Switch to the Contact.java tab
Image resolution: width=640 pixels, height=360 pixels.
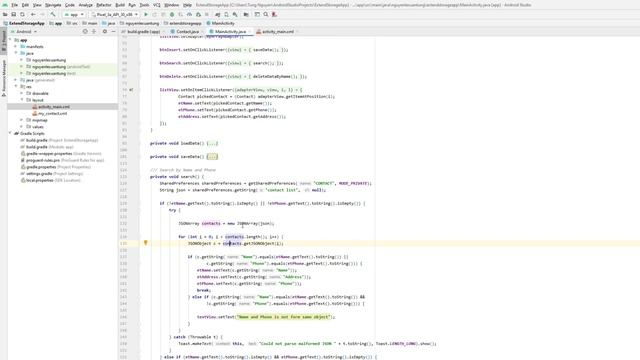[187, 31]
